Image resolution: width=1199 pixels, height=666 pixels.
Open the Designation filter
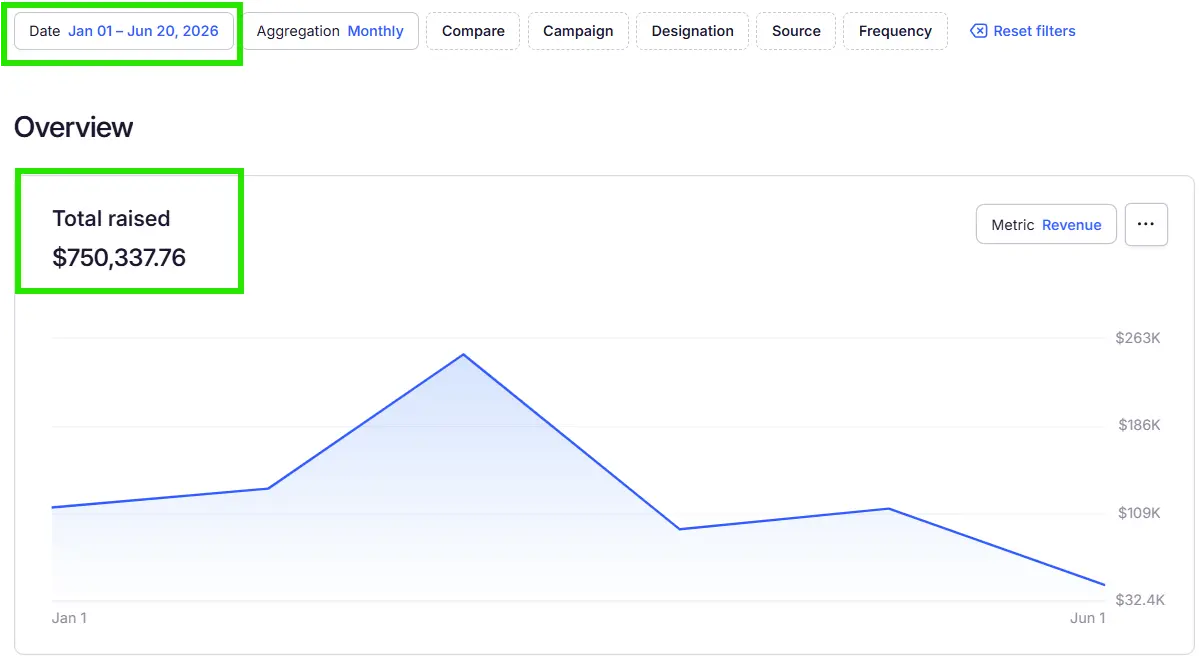[692, 31]
